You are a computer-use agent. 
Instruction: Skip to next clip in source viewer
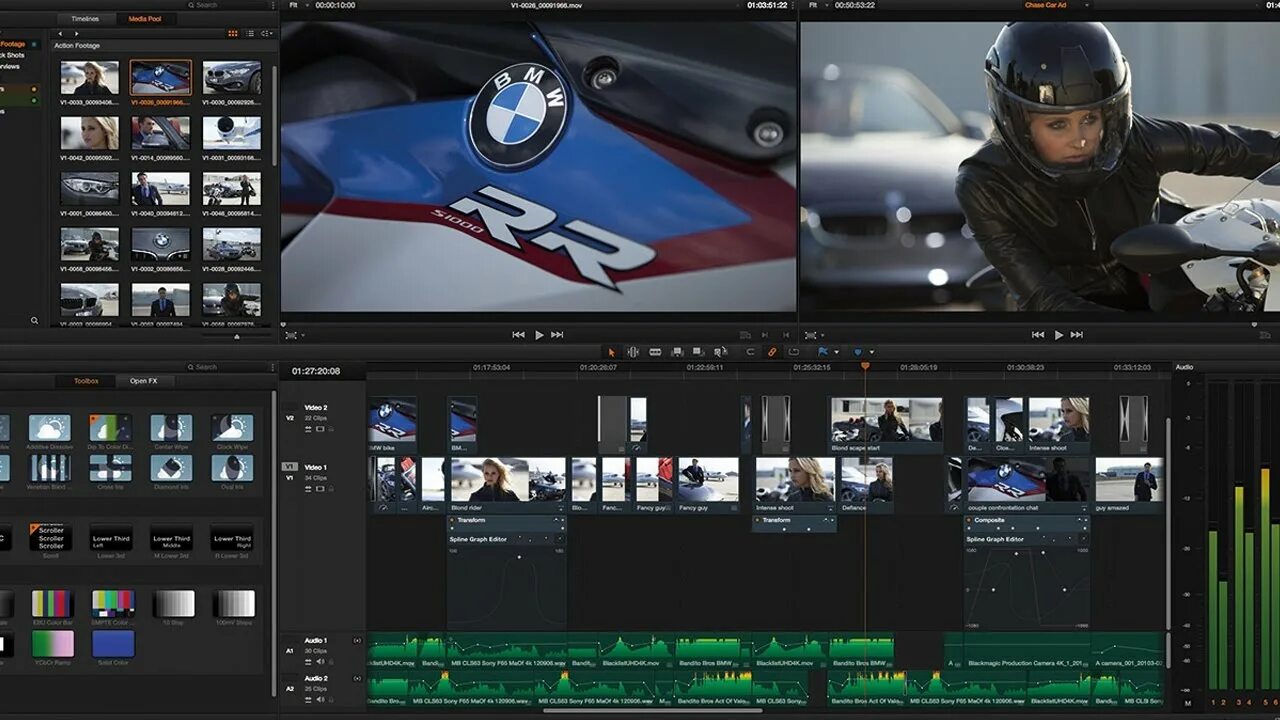[557, 335]
